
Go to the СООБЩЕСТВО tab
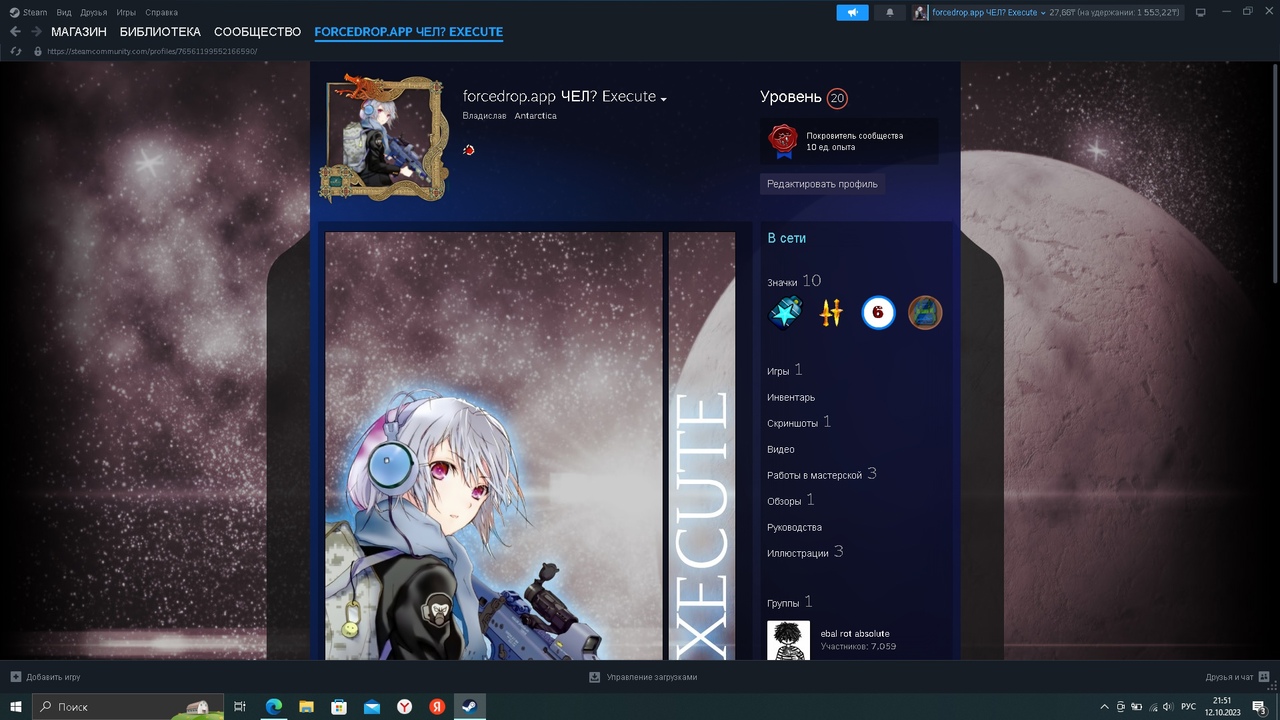[x=257, y=32]
